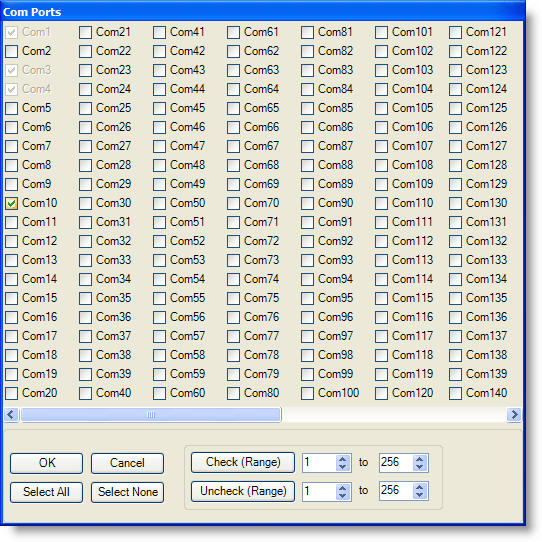Image resolution: width=542 pixels, height=542 pixels.
Task: Check the Com77 port
Action: click(x=233, y=336)
